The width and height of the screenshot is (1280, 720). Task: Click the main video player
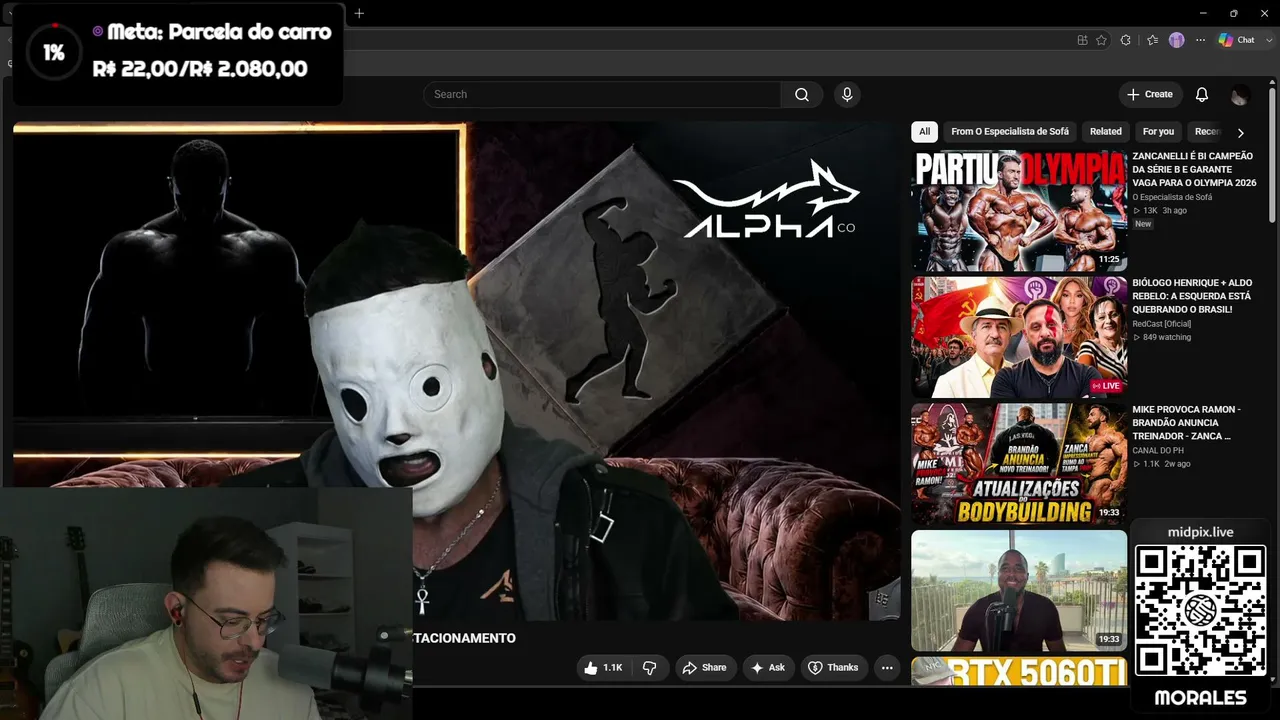[457, 371]
